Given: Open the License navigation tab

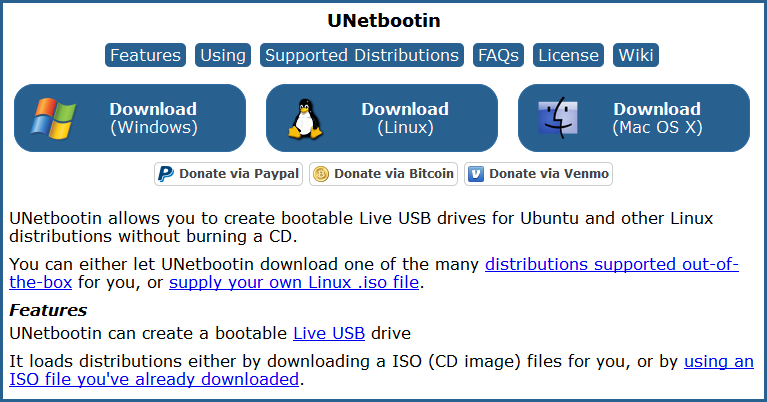Looking at the screenshot, I should (568, 55).
